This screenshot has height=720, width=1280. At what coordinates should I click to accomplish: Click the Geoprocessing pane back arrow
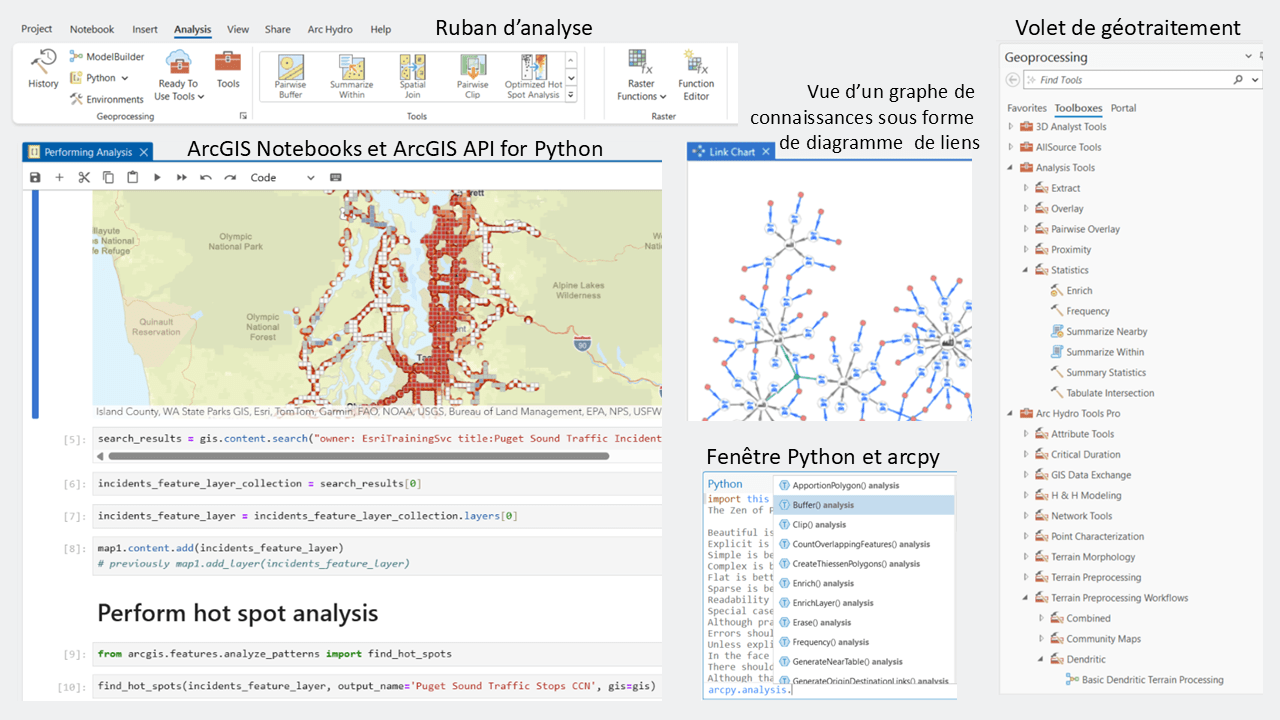pos(1013,79)
